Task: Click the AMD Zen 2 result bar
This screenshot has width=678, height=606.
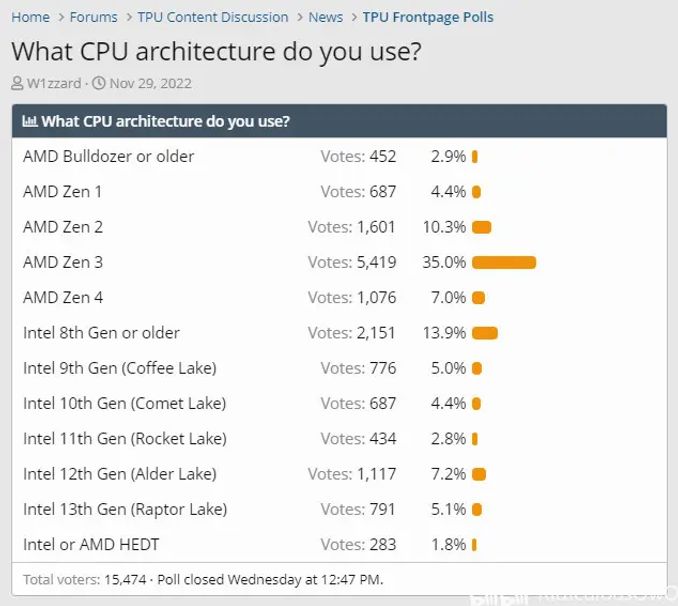Action: [482, 227]
